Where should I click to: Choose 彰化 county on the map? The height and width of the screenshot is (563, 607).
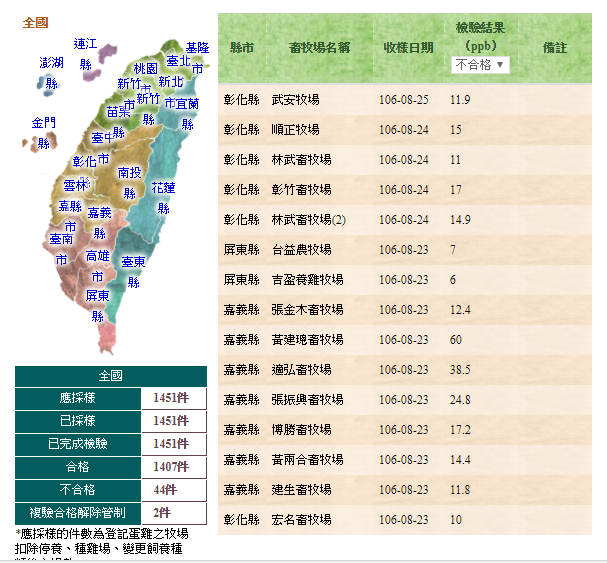(x=84, y=161)
